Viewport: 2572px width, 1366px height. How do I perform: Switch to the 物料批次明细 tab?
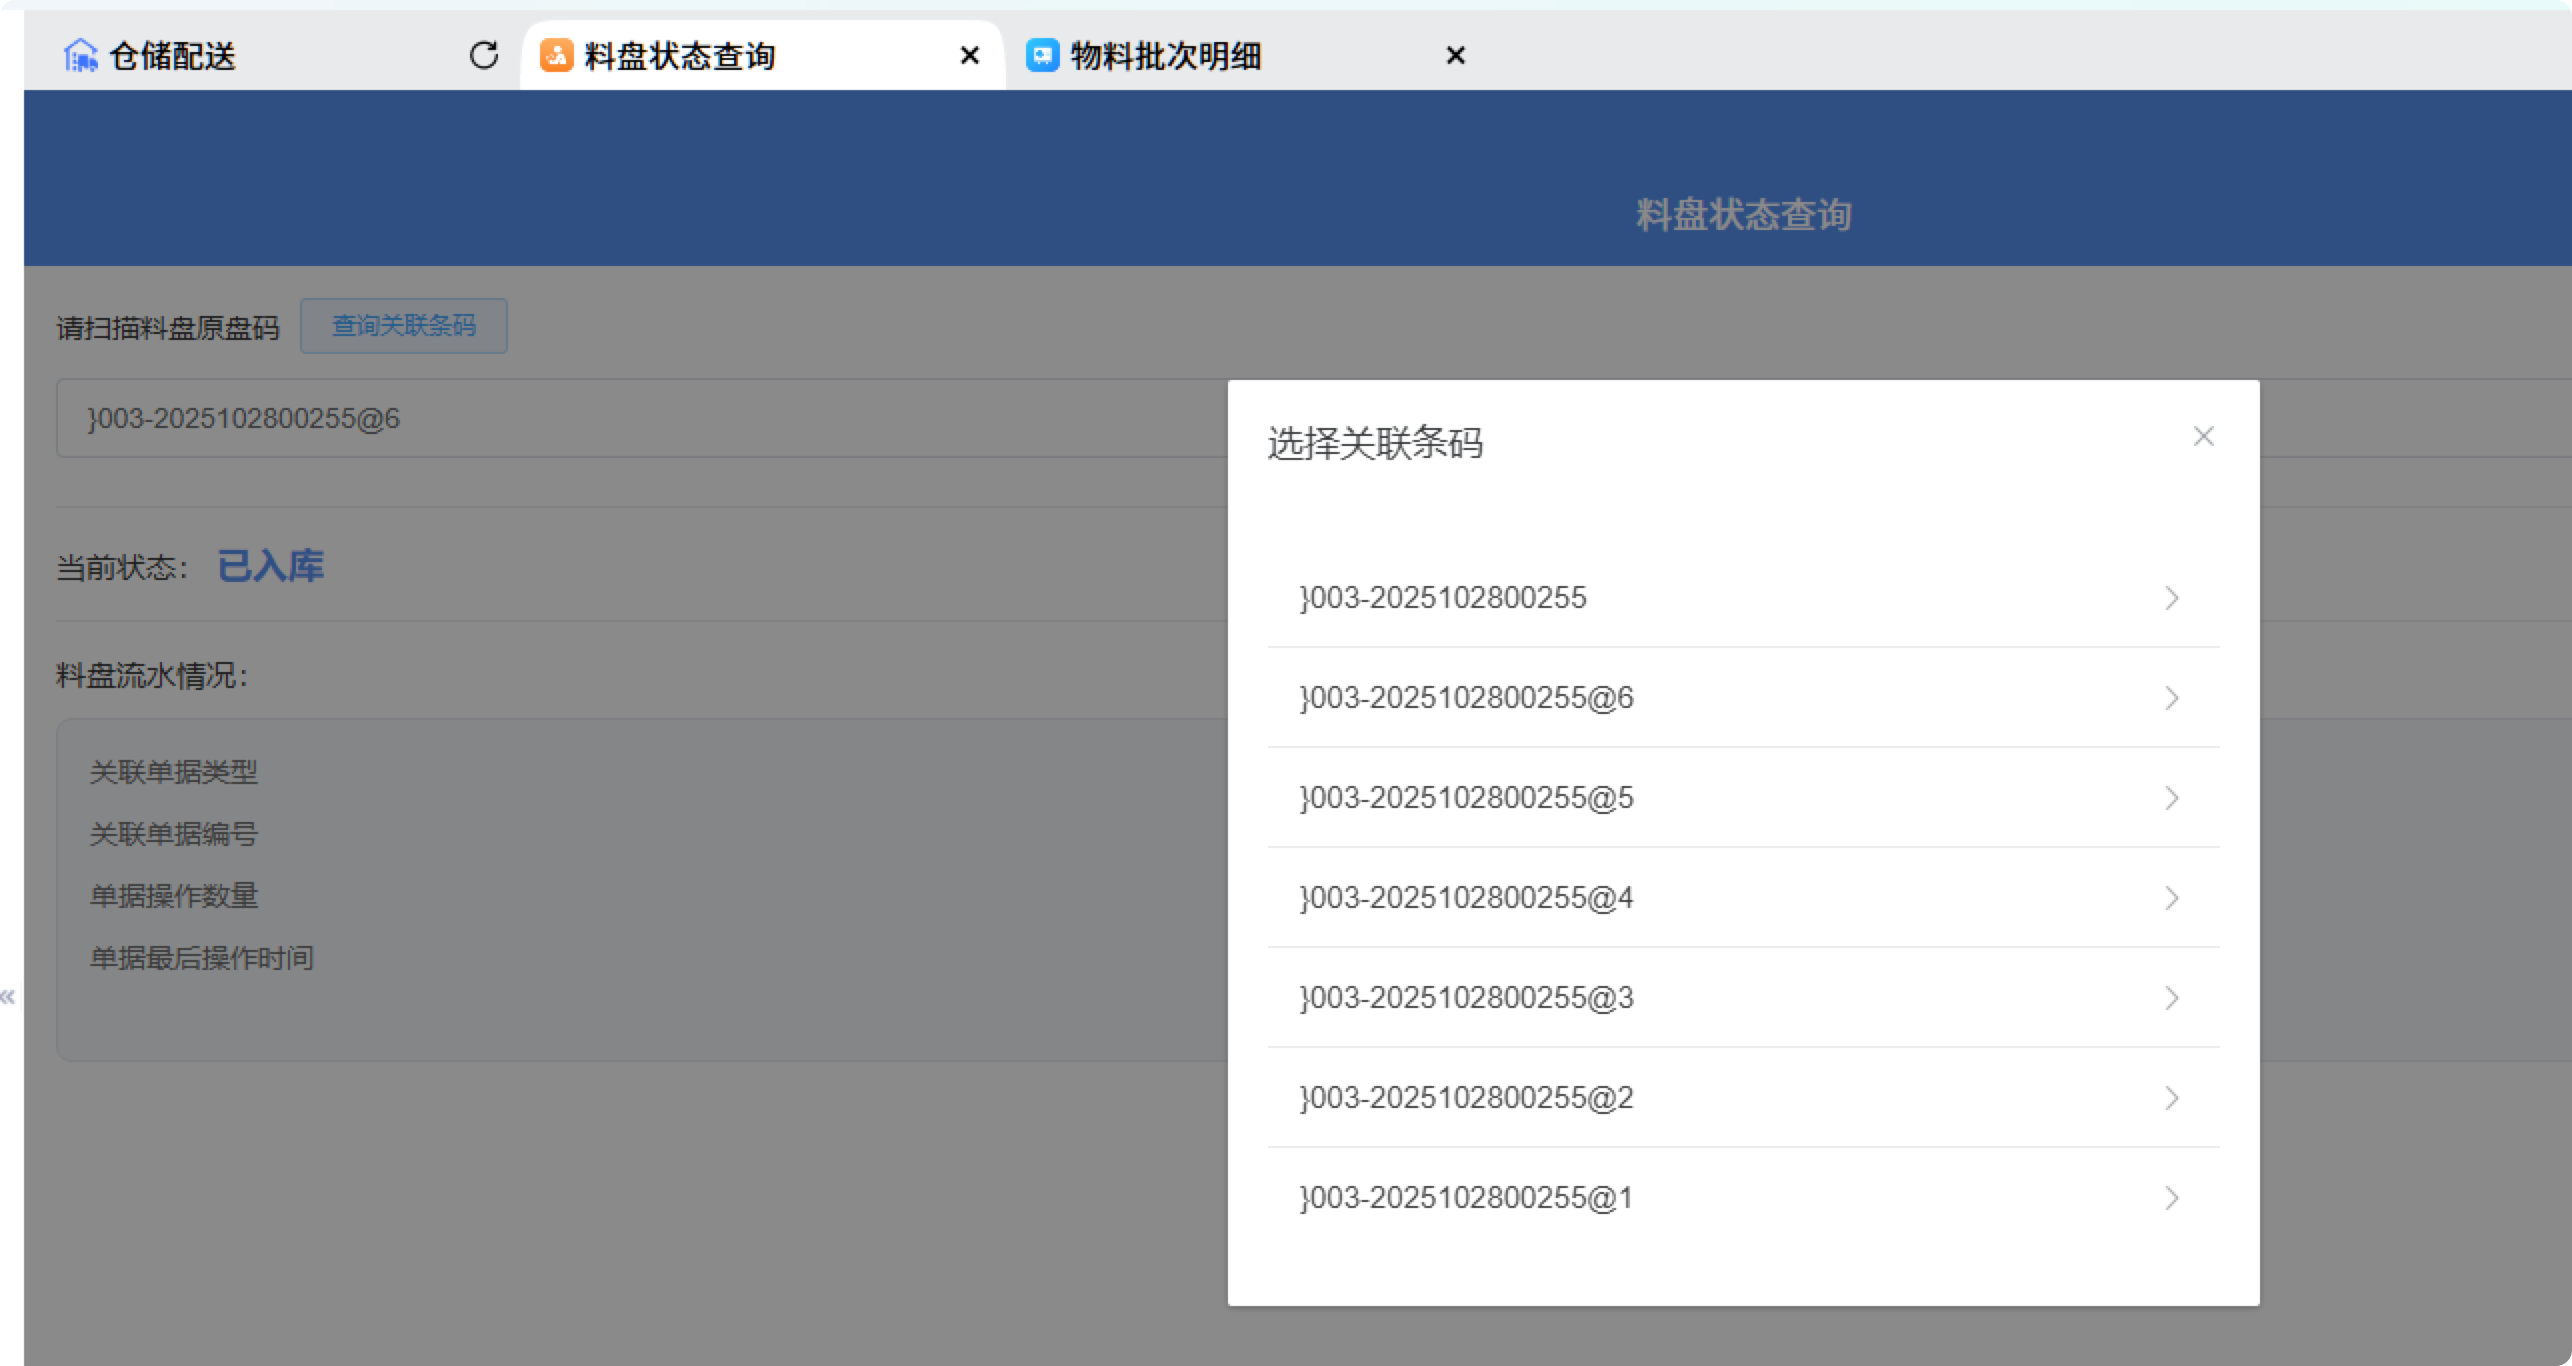click(x=1165, y=55)
